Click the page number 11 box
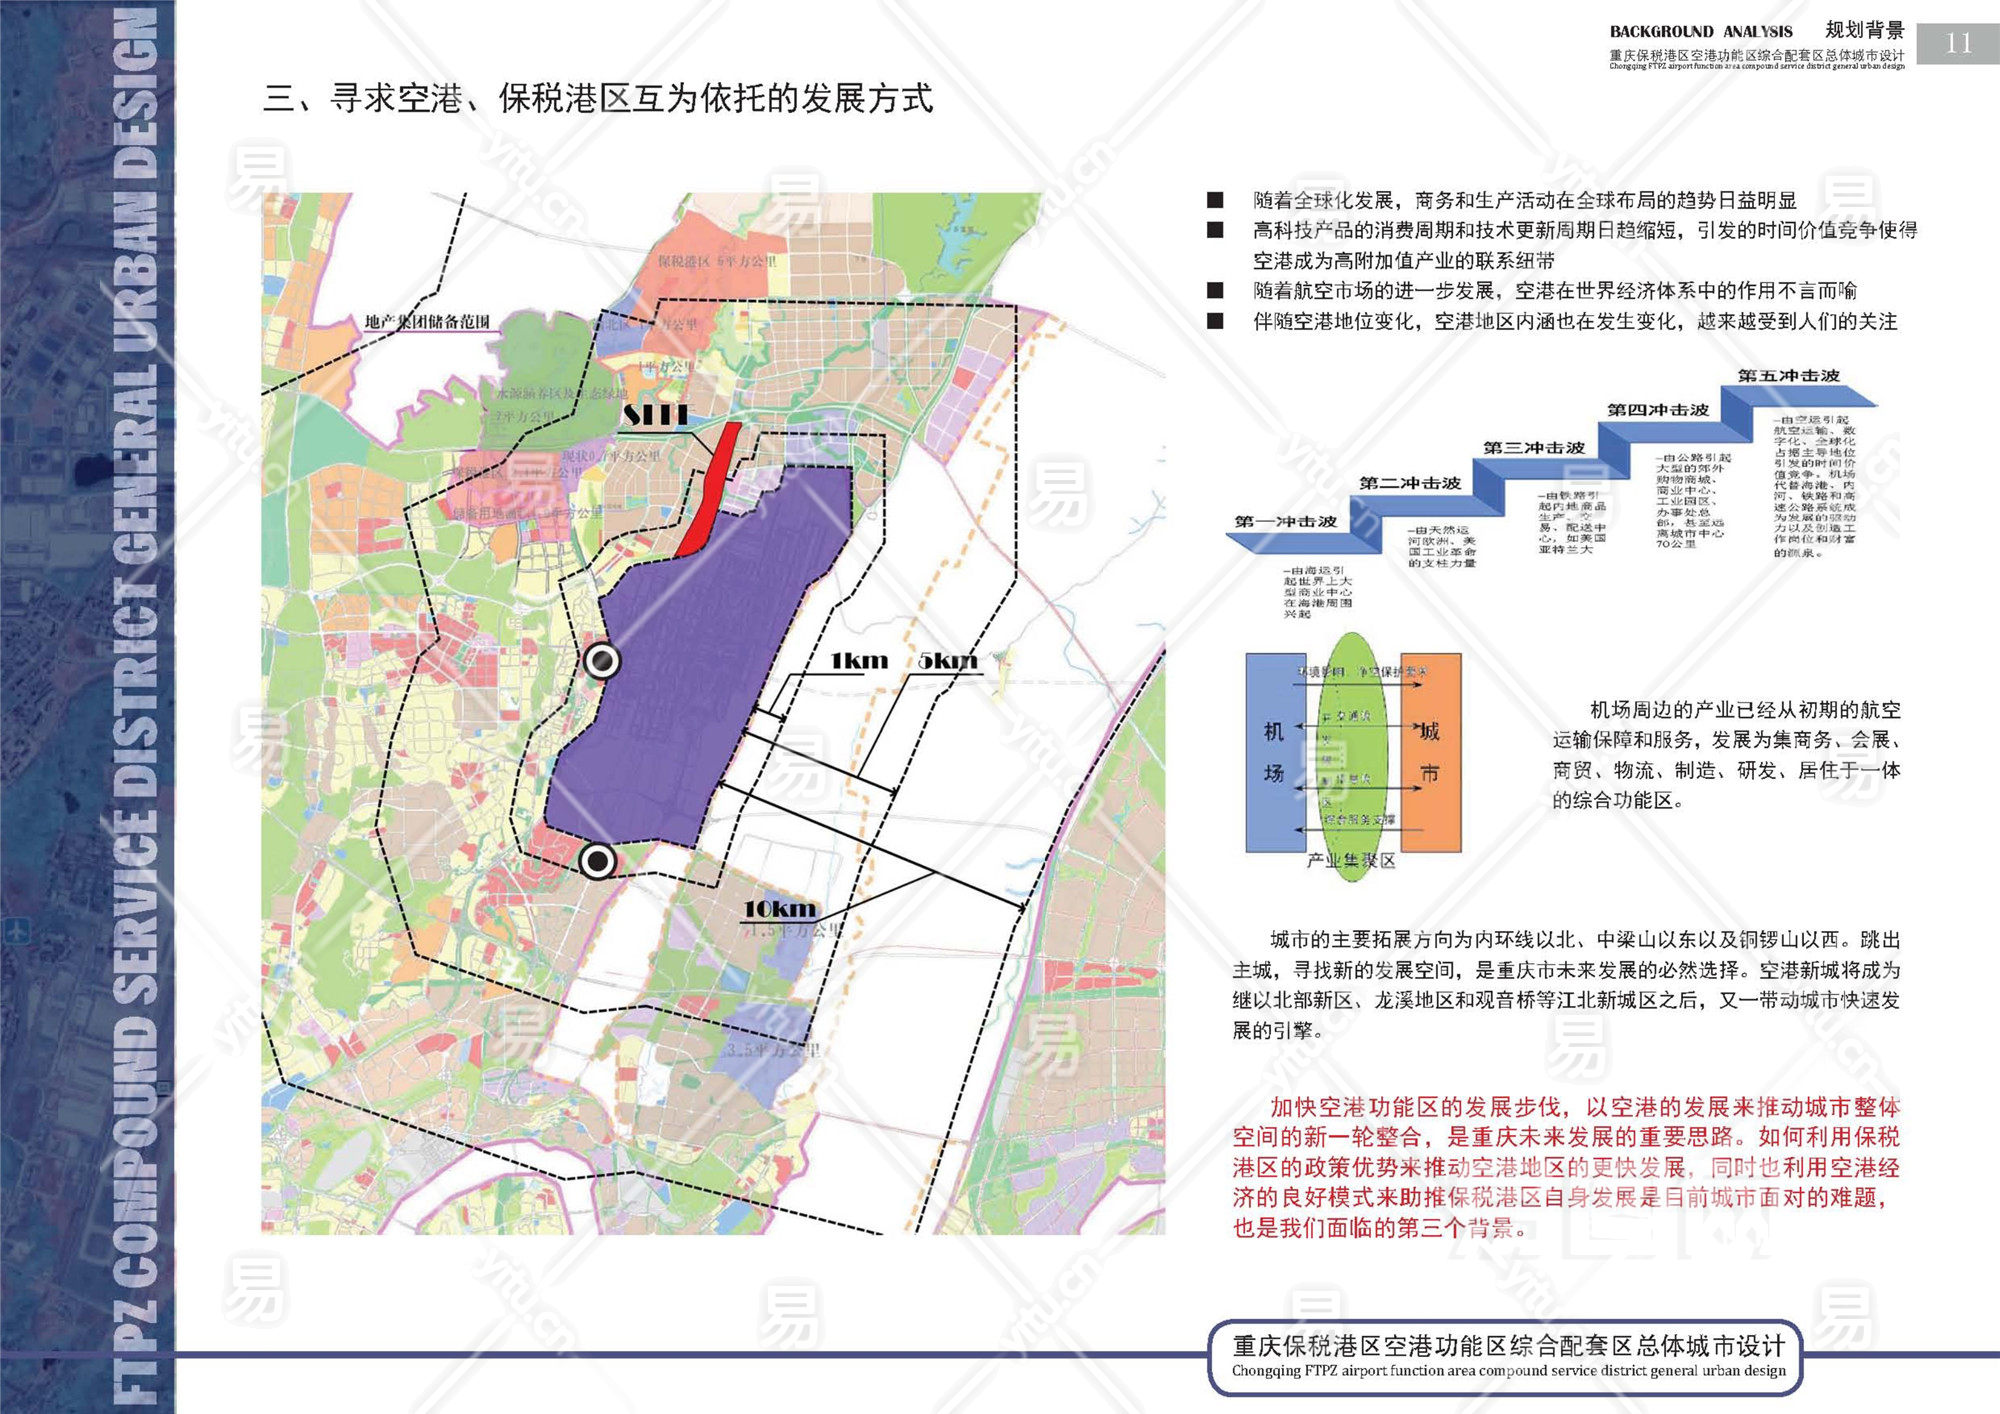The image size is (2000, 1414). pos(1957,43)
